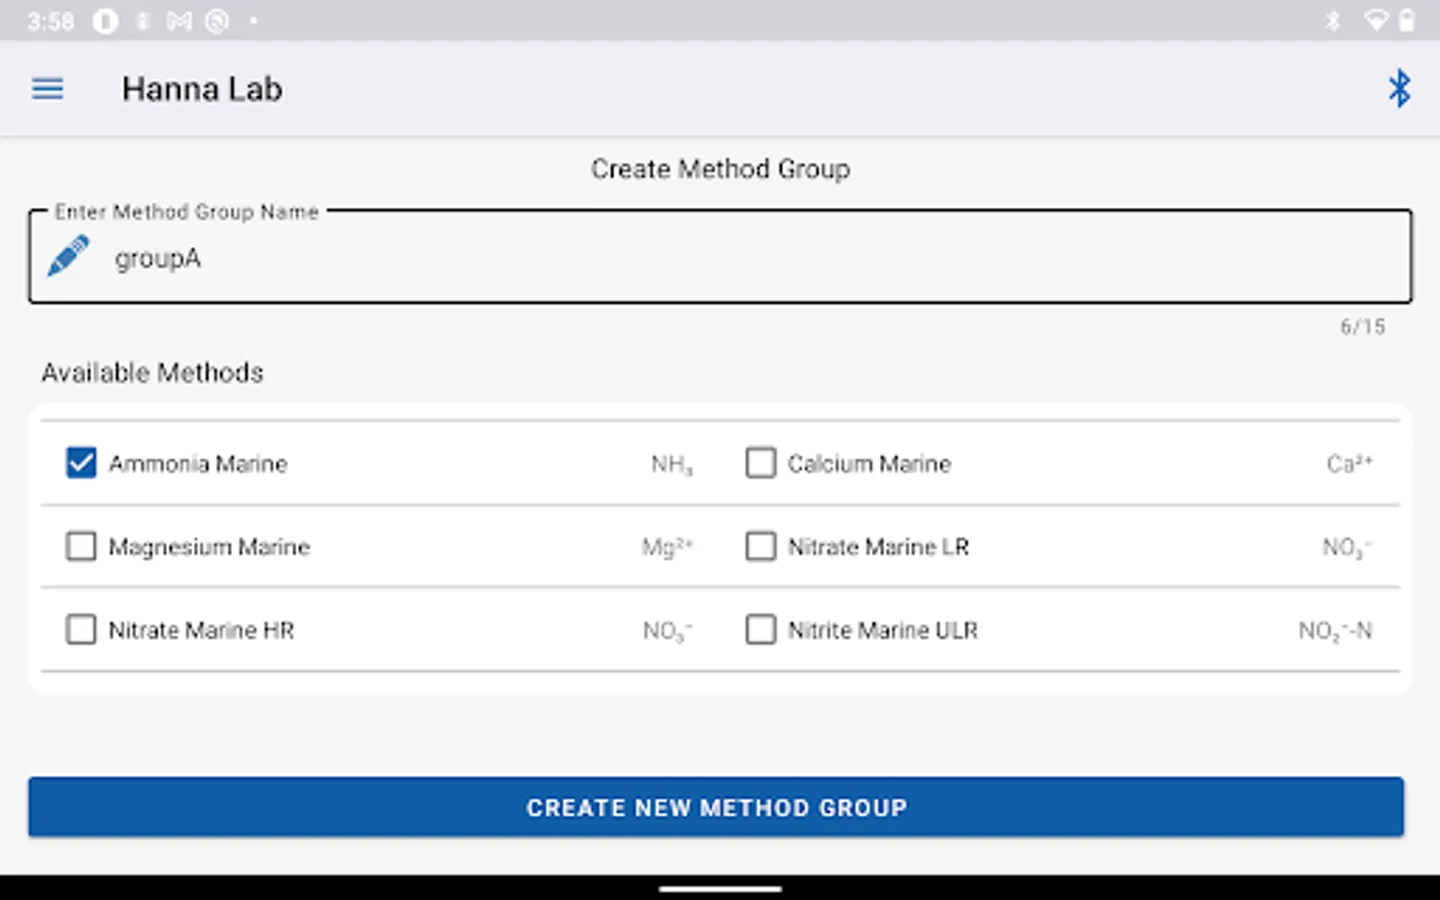This screenshot has height=900, width=1440.
Task: Tap the status bar Bluetooth indicator
Action: coord(1332,20)
